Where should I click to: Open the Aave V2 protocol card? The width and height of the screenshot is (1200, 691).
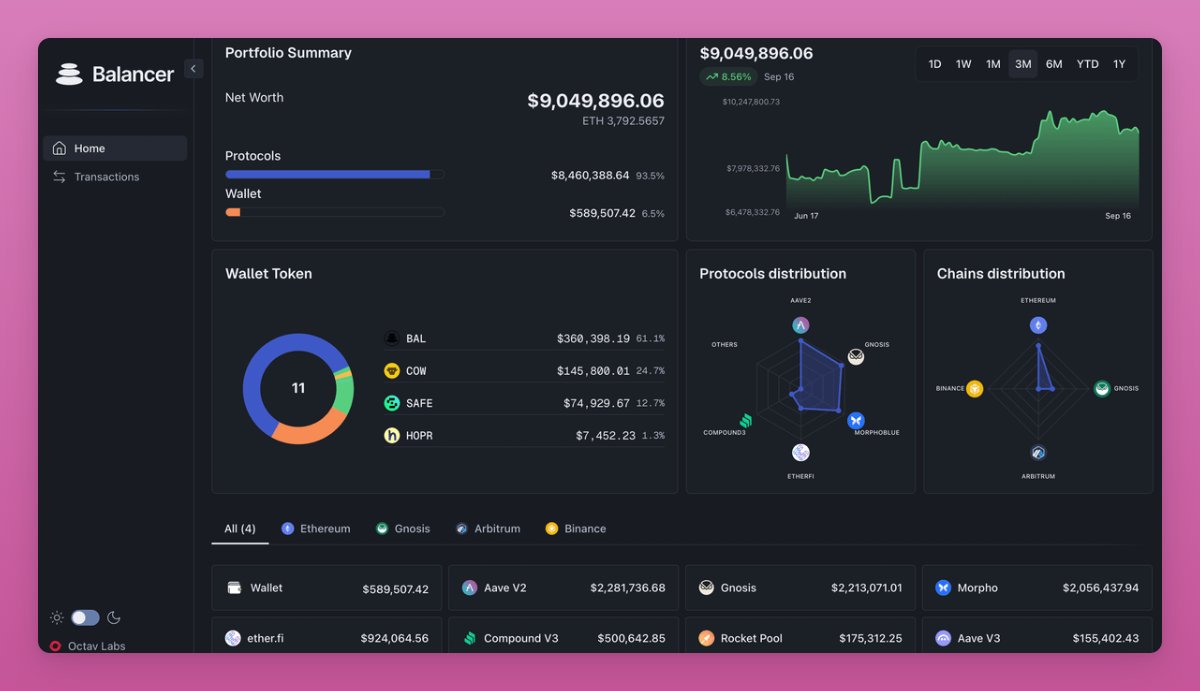tap(563, 588)
